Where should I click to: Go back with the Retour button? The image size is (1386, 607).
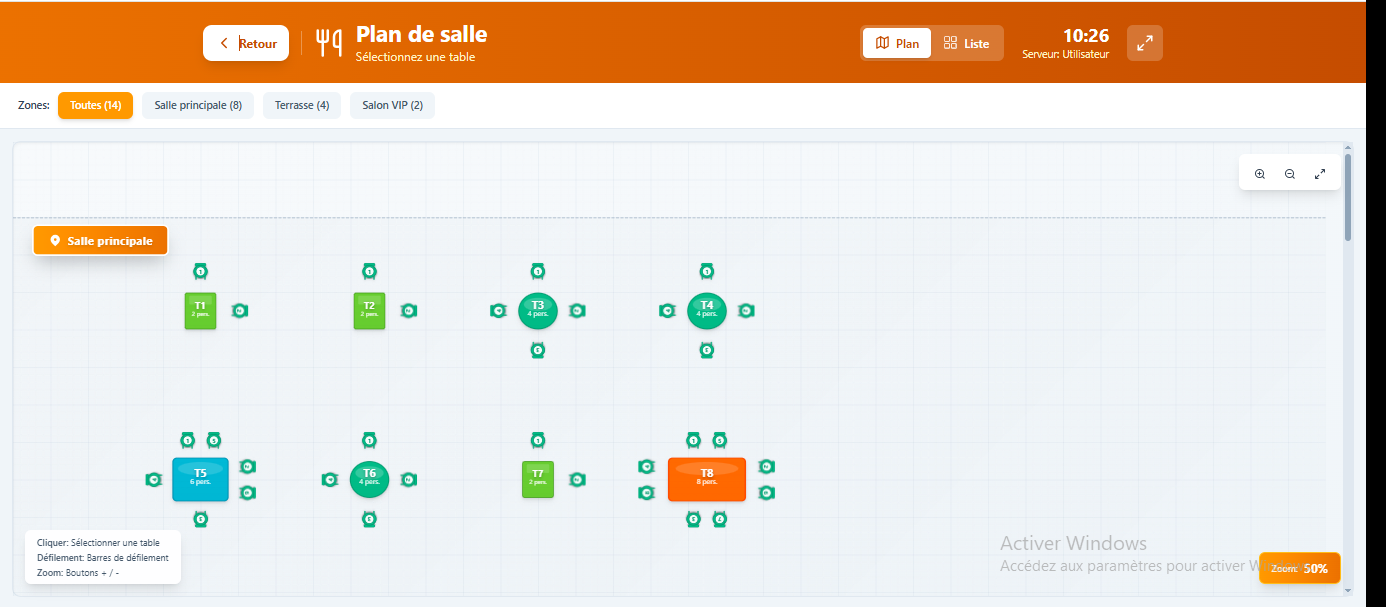246,43
